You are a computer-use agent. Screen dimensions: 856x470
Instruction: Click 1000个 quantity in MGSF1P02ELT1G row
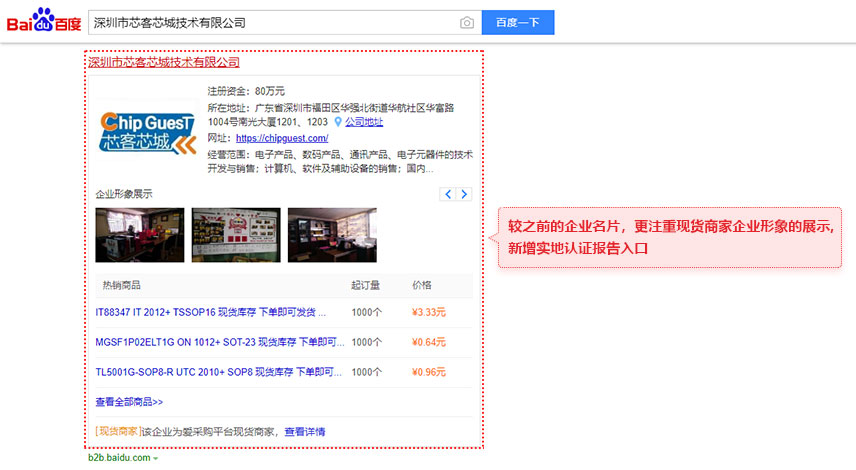point(366,342)
